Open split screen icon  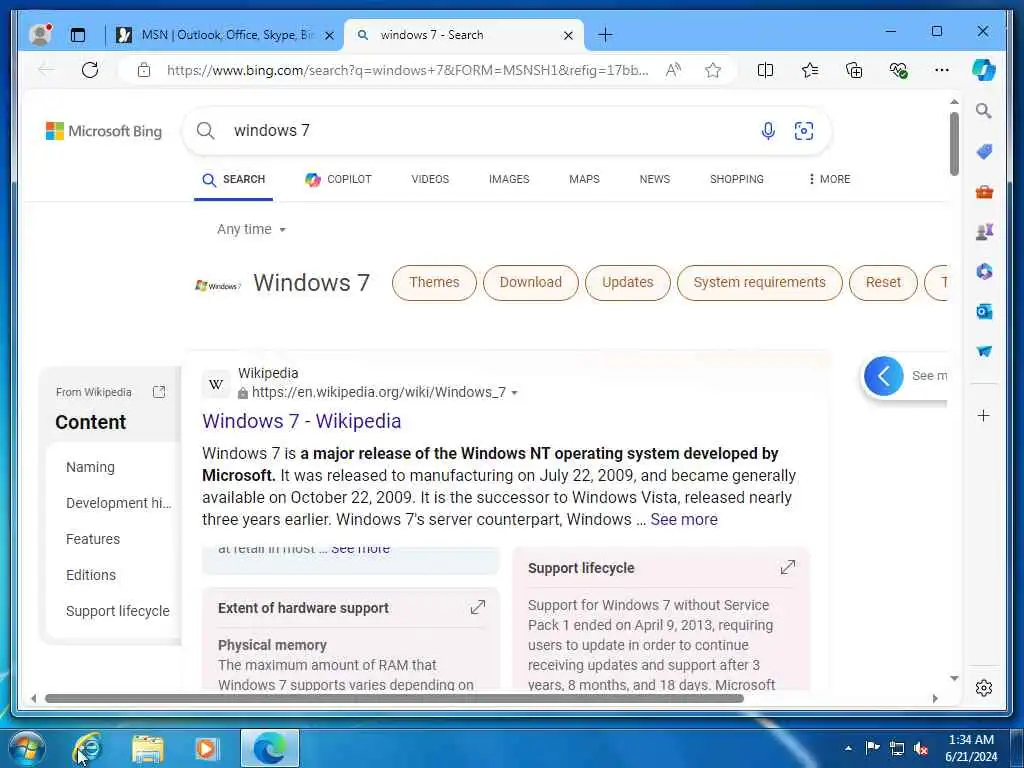click(x=765, y=70)
